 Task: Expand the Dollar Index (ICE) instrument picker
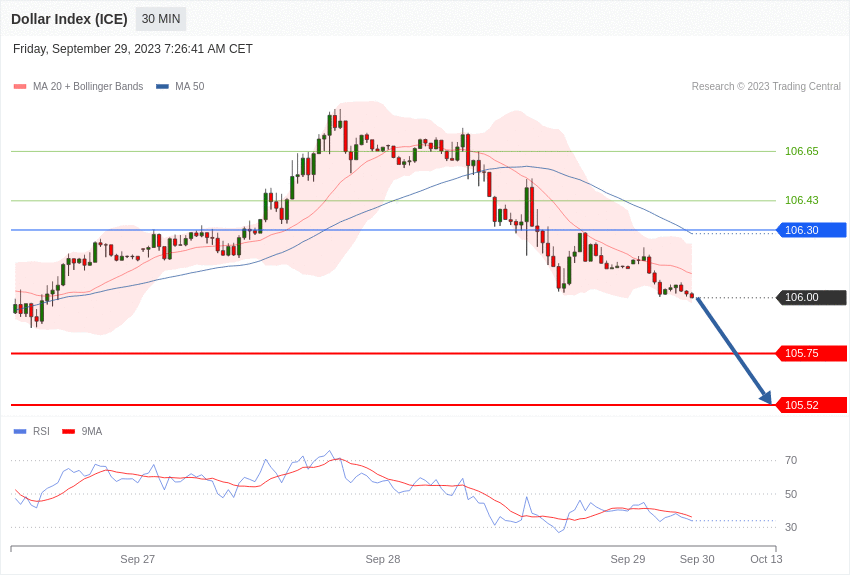[68, 18]
